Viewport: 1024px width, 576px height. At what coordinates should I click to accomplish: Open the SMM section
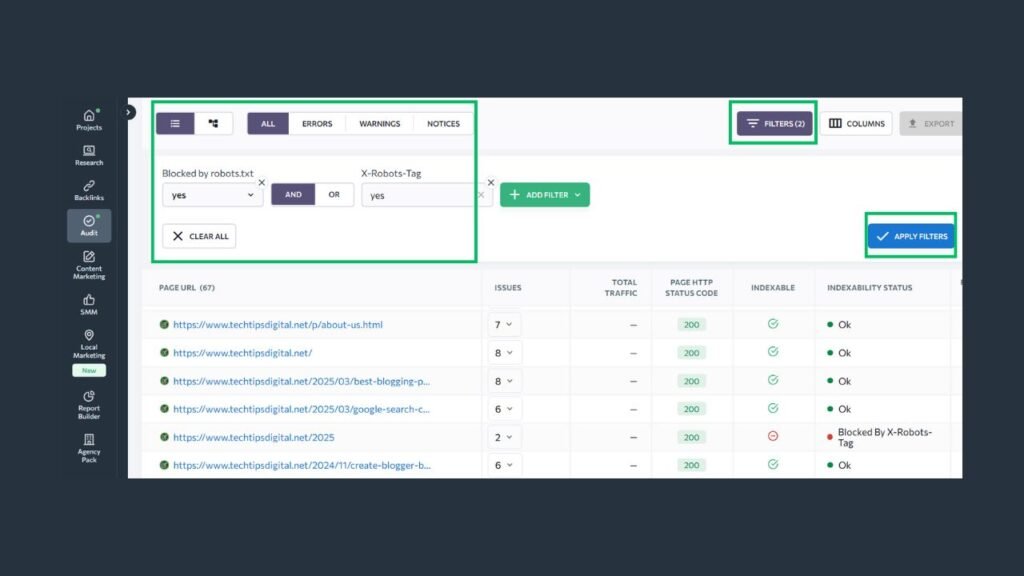[89, 304]
